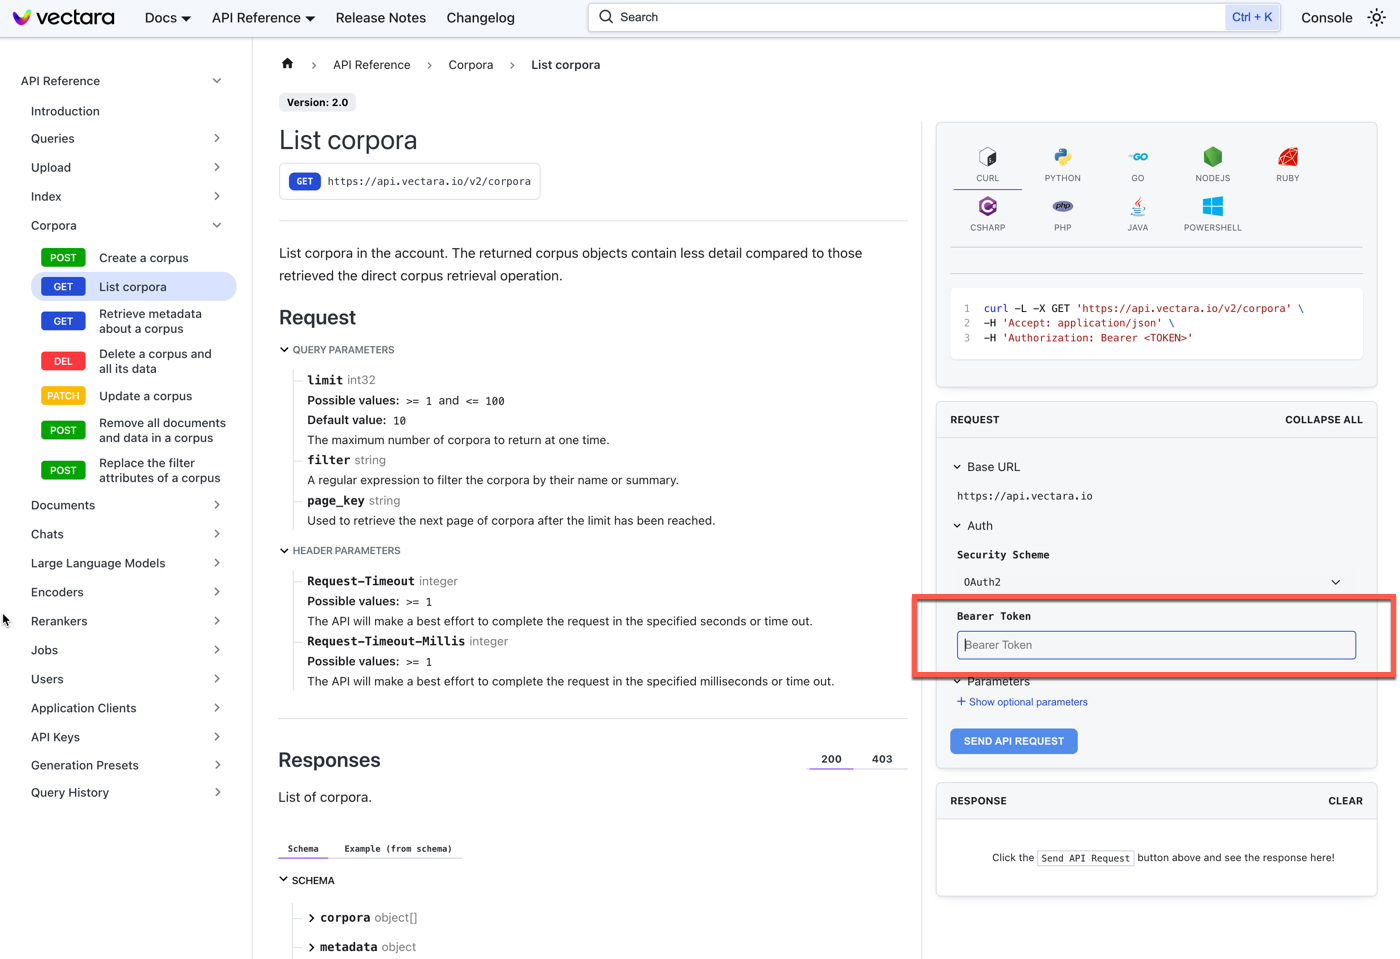Click the Vectara logo in the header
Viewport: 1400px width, 959px height.
pyautogui.click(x=63, y=17)
